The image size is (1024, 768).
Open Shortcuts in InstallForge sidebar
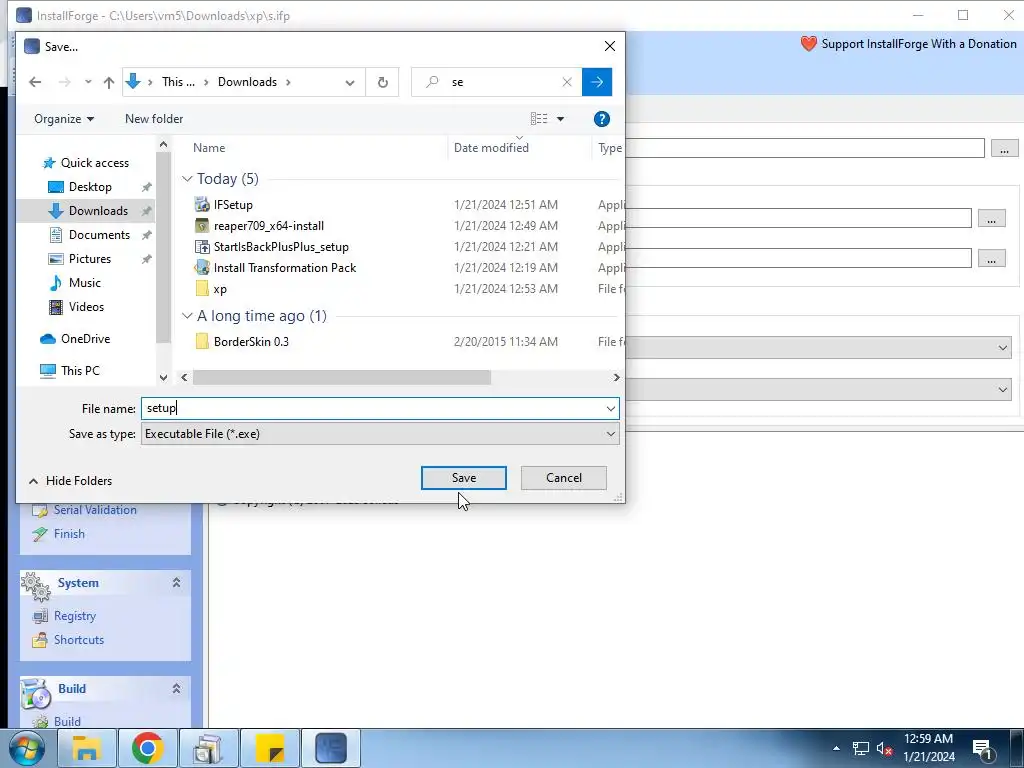78,640
